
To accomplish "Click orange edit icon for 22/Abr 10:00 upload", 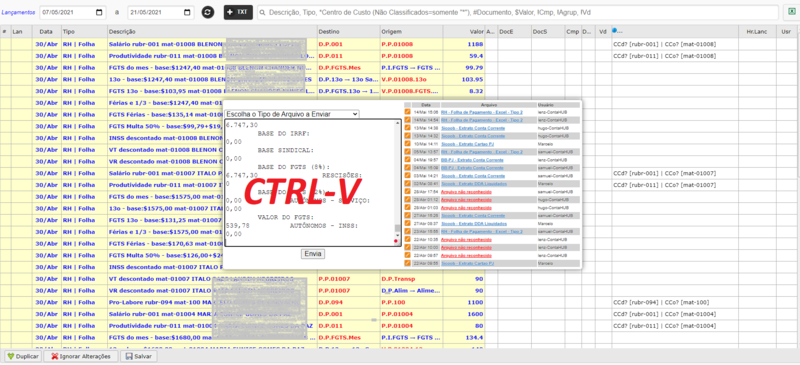I will [x=408, y=247].
